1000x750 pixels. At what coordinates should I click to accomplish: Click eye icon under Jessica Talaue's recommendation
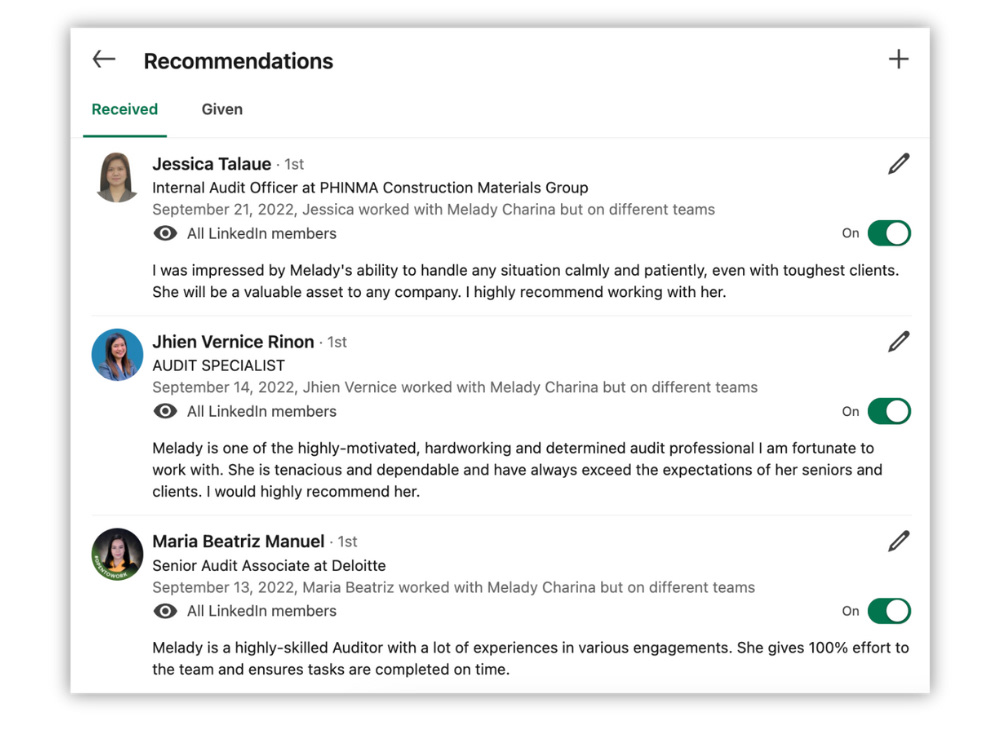click(165, 233)
